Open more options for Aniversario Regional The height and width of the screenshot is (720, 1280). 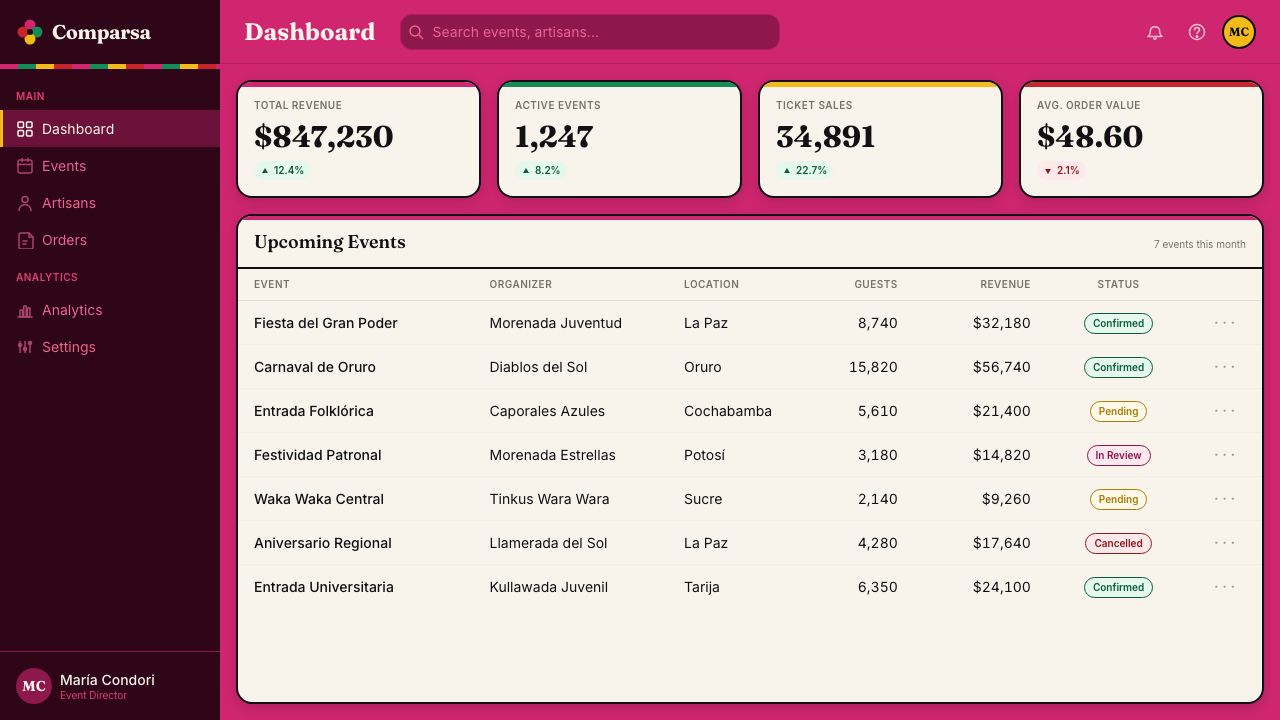1225,543
